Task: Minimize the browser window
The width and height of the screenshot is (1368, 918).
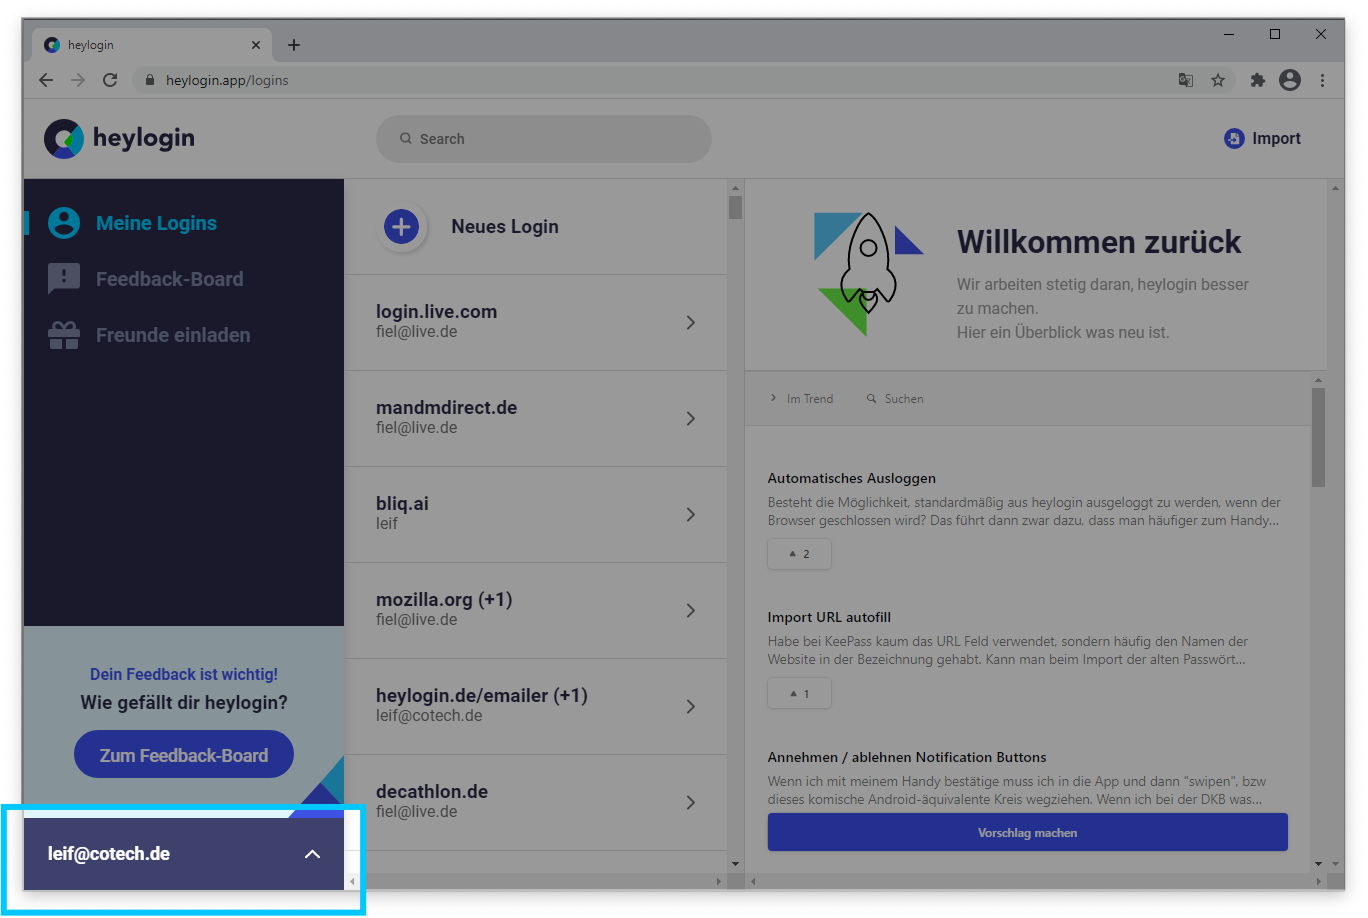Action: click(x=1229, y=34)
